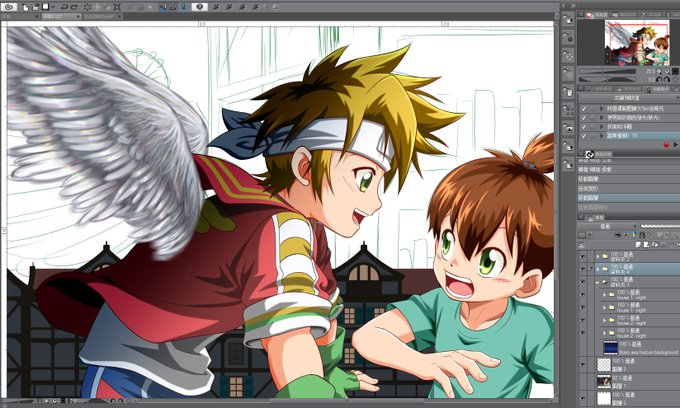Reset canvas rotation in Navigator

675,80
